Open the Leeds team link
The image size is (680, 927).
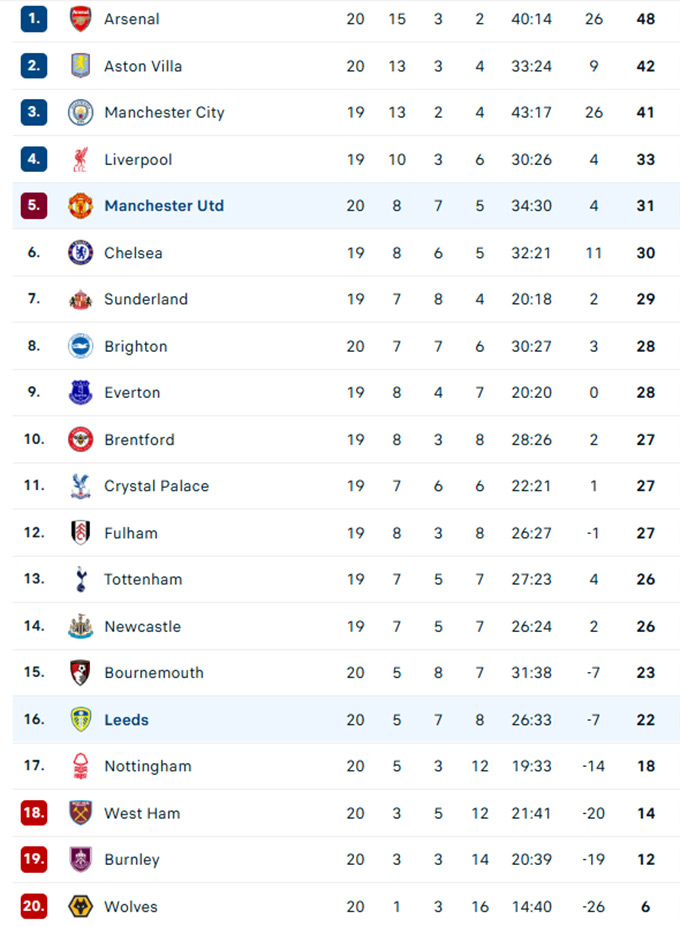point(127,720)
